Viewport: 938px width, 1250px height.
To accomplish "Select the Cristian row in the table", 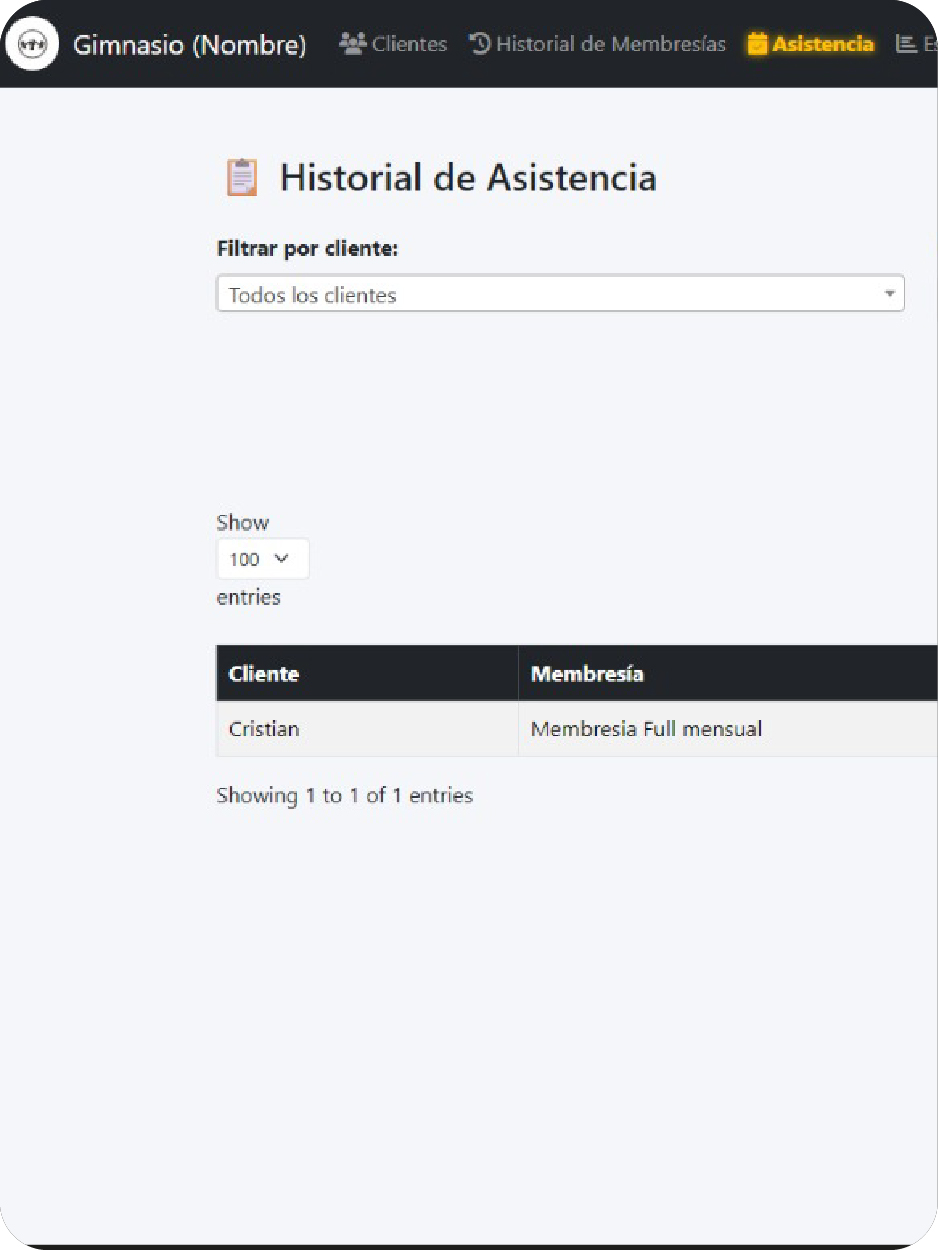I will coord(264,729).
